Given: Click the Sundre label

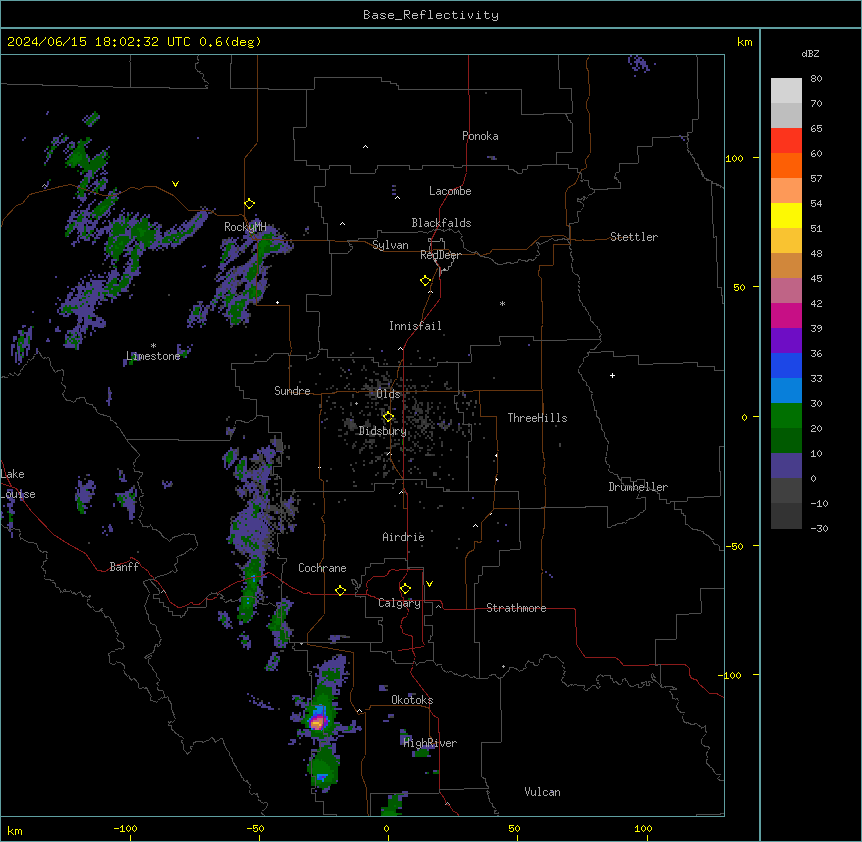Looking at the screenshot, I should point(292,391).
